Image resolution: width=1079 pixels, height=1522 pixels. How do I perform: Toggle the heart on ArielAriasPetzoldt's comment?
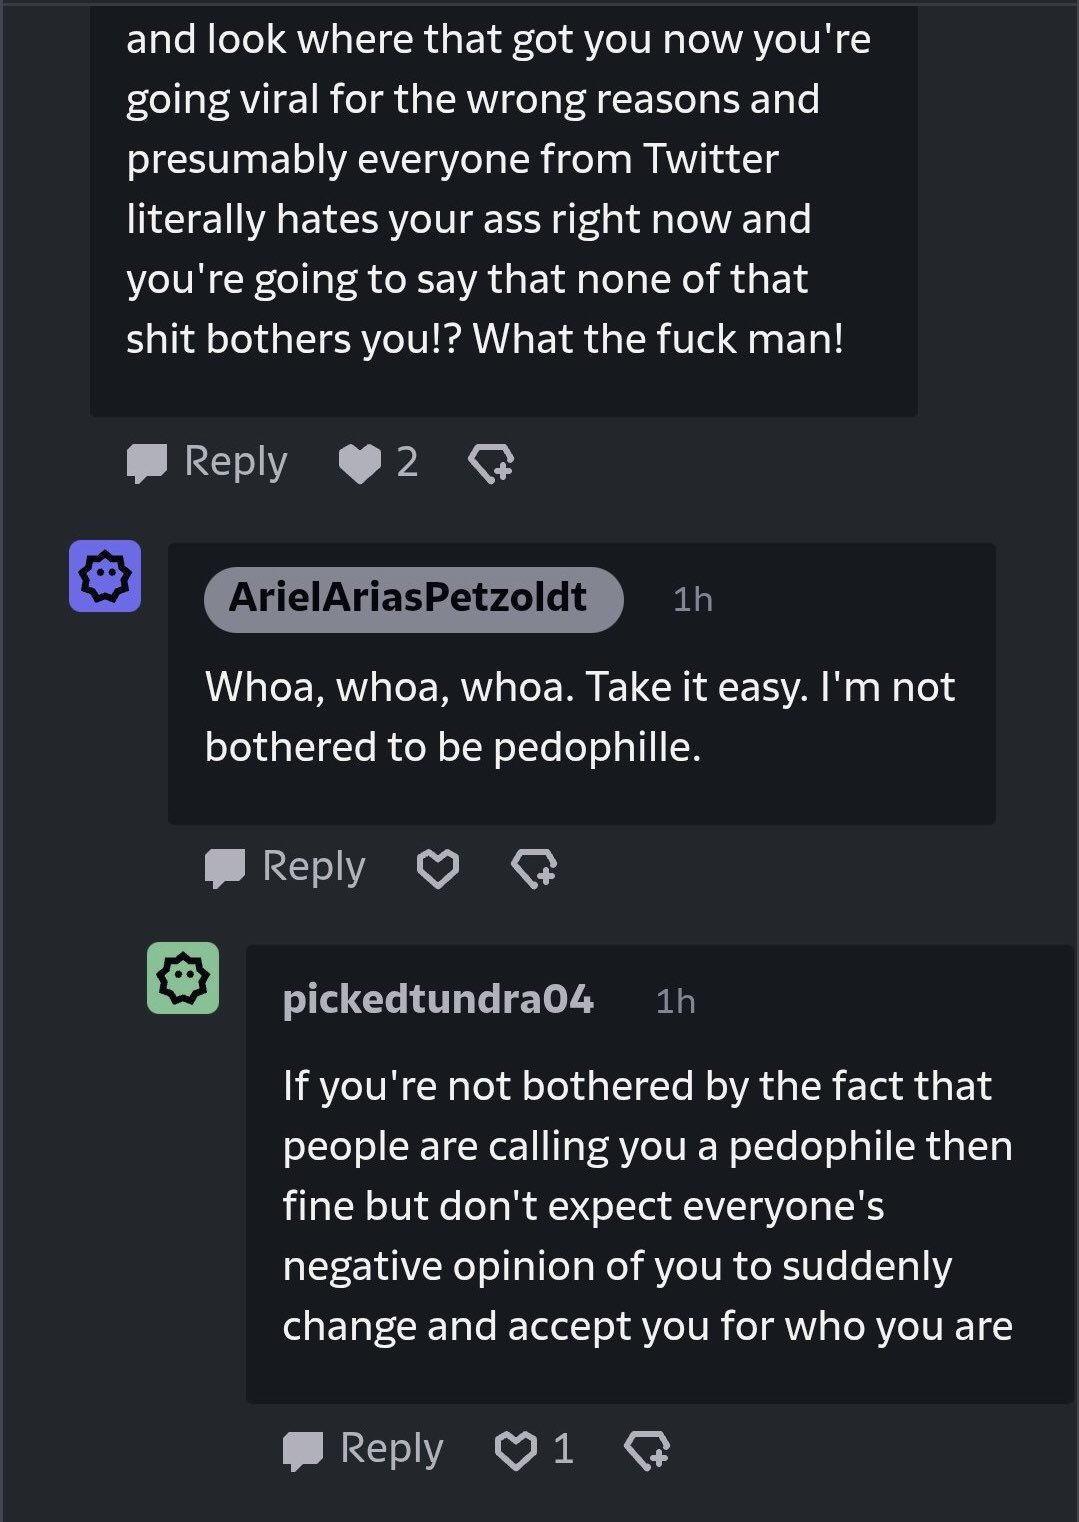pos(438,867)
